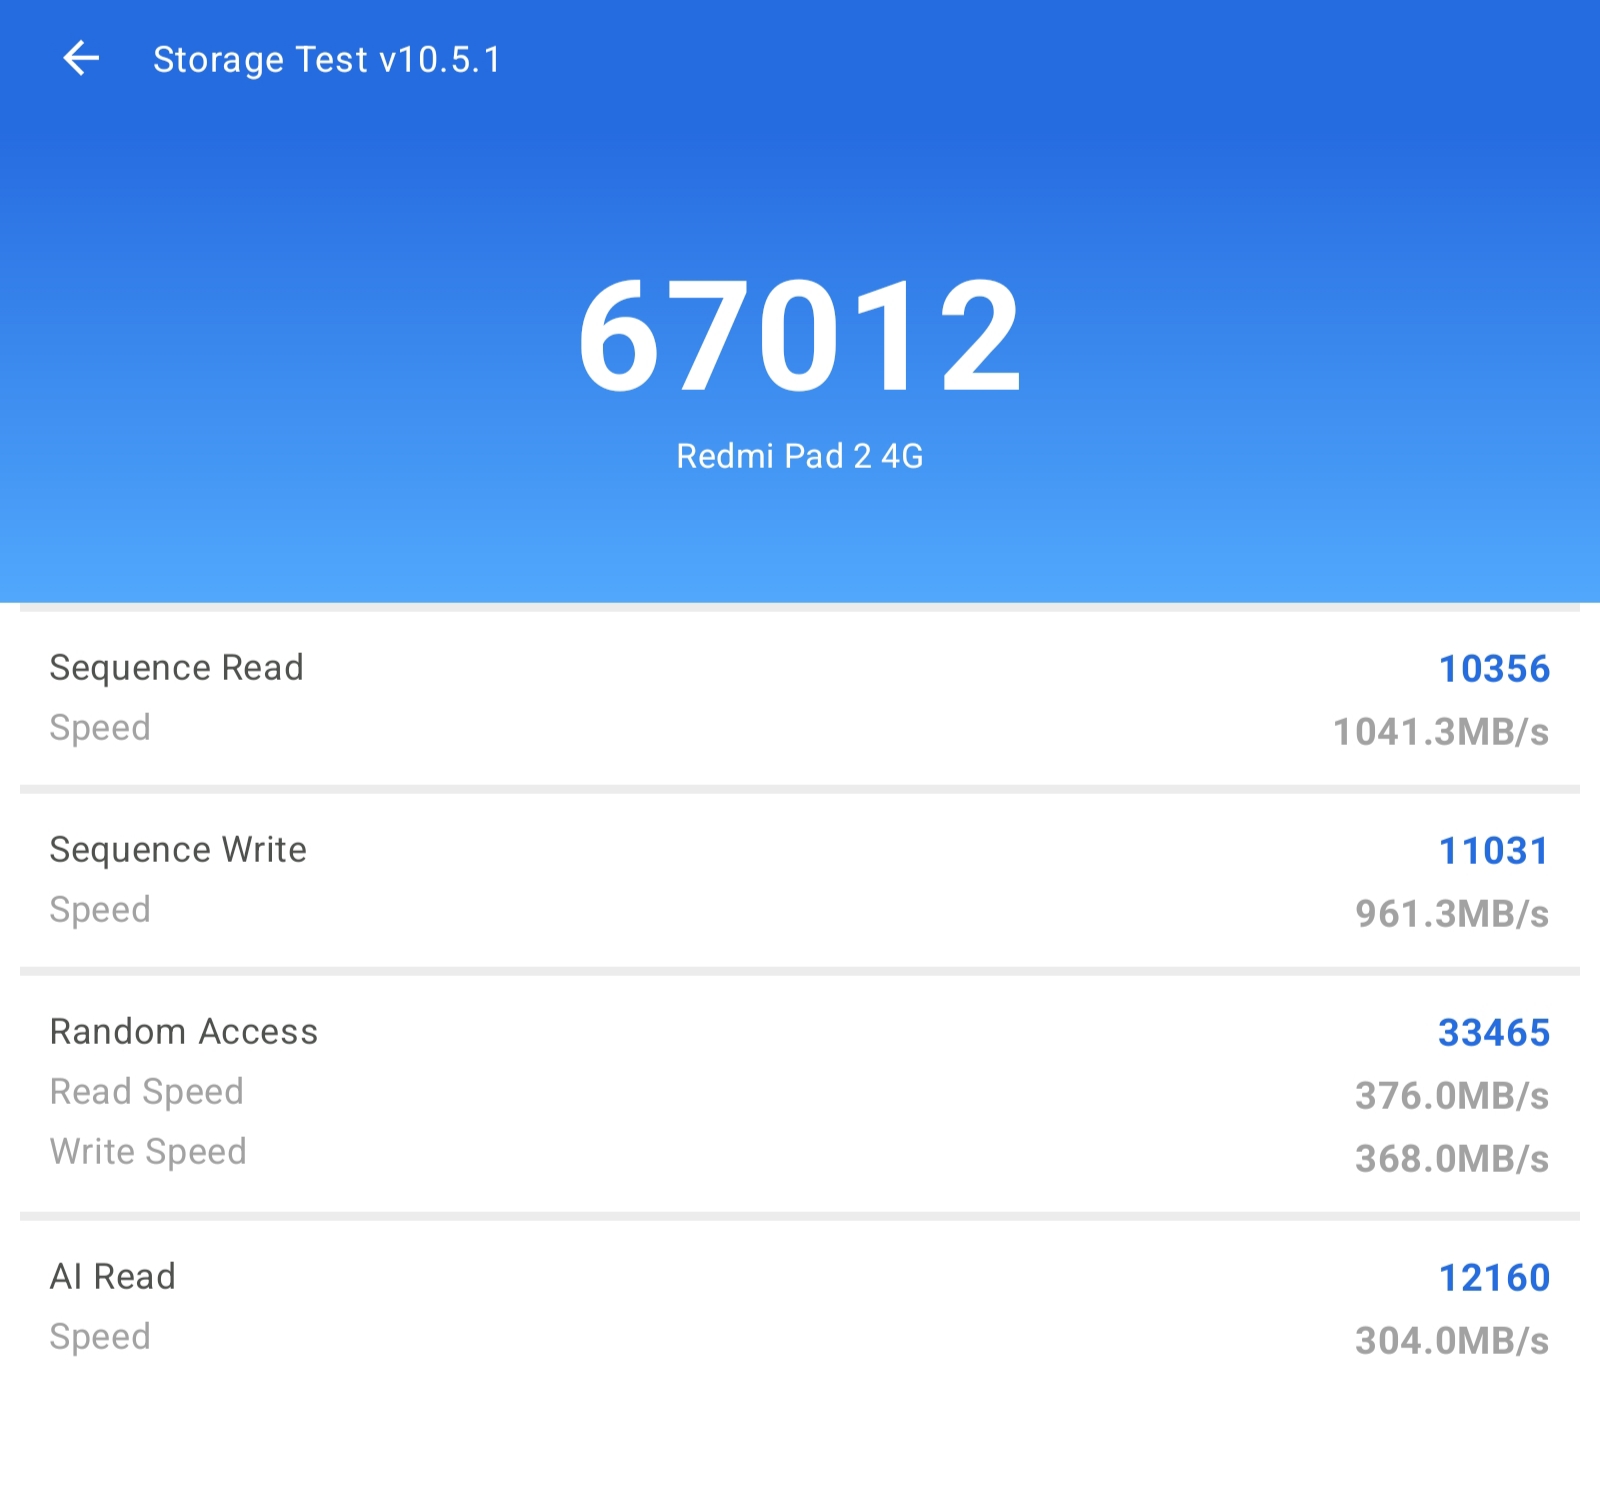Tap the 'Sequence Write' label
Viewport: 1600px width, 1486px height.
(x=178, y=850)
